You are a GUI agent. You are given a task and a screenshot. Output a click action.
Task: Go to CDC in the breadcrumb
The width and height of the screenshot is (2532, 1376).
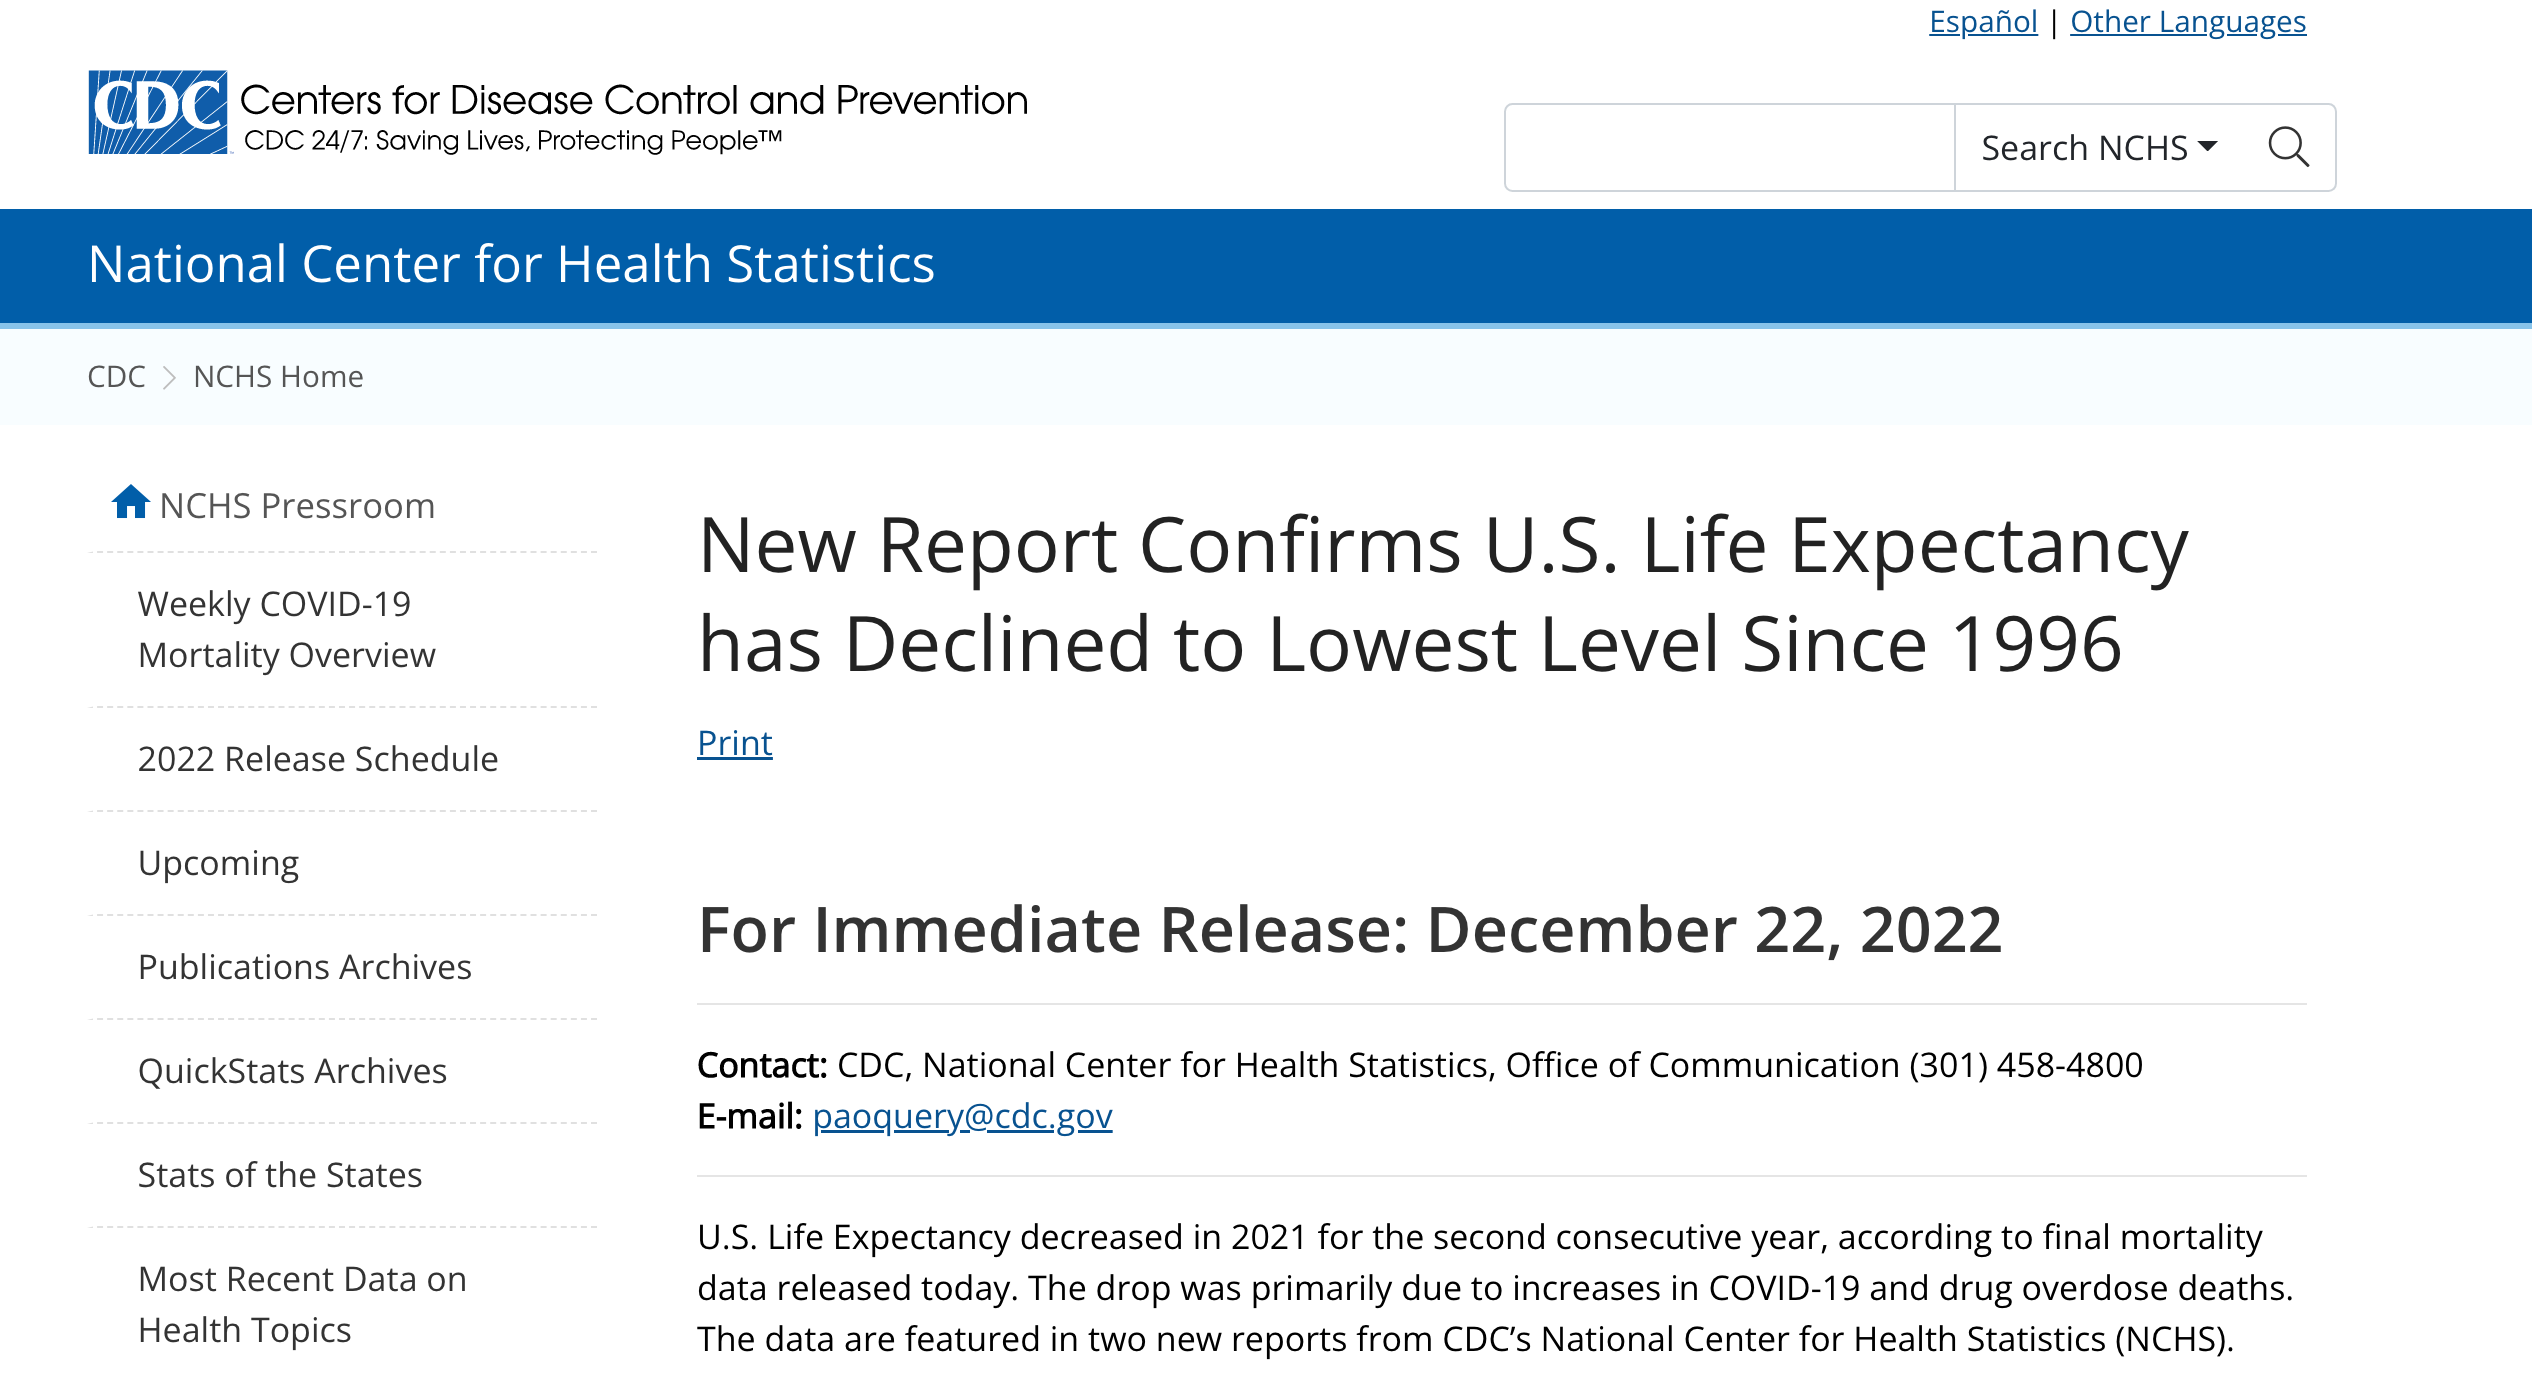click(x=116, y=377)
